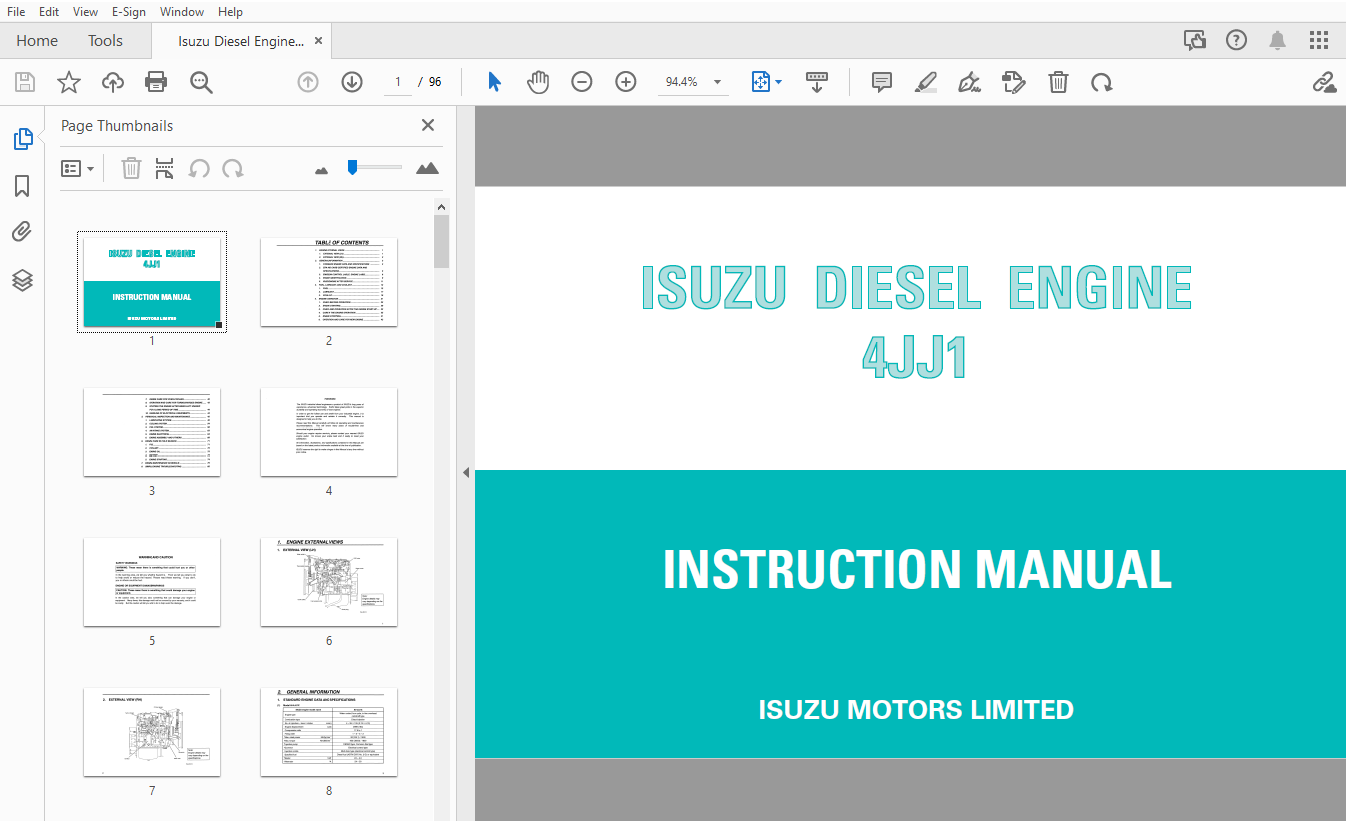Open the Help question mark icon

click(x=1236, y=40)
